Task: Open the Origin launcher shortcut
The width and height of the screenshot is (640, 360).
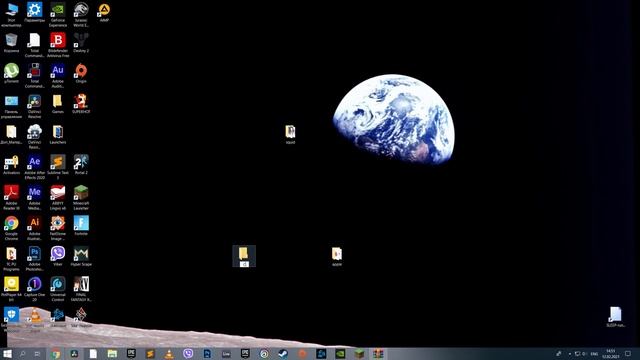Action: (x=81, y=73)
